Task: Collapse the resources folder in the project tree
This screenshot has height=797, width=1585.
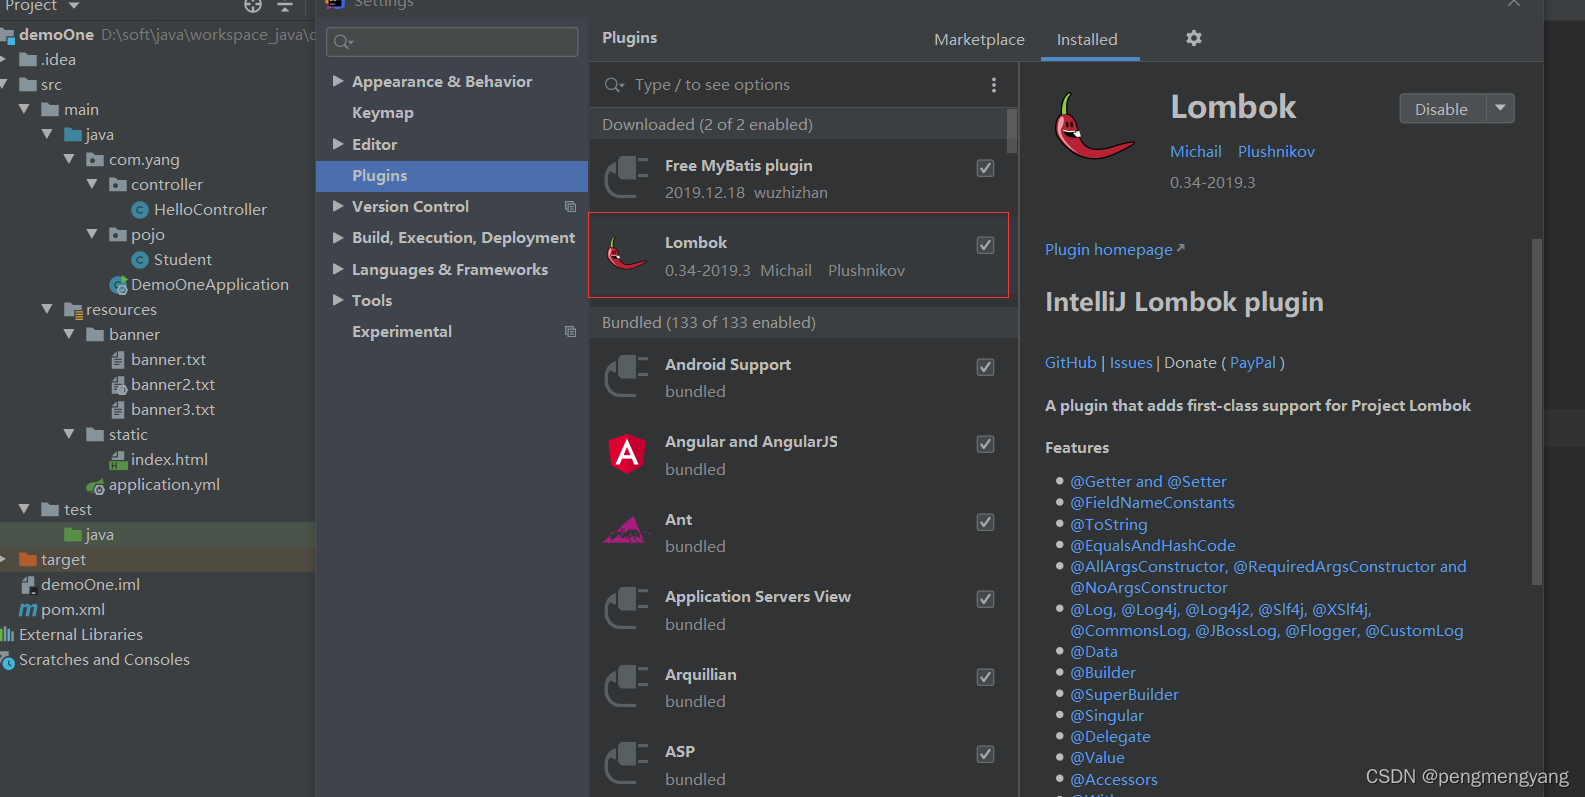Action: tap(47, 310)
